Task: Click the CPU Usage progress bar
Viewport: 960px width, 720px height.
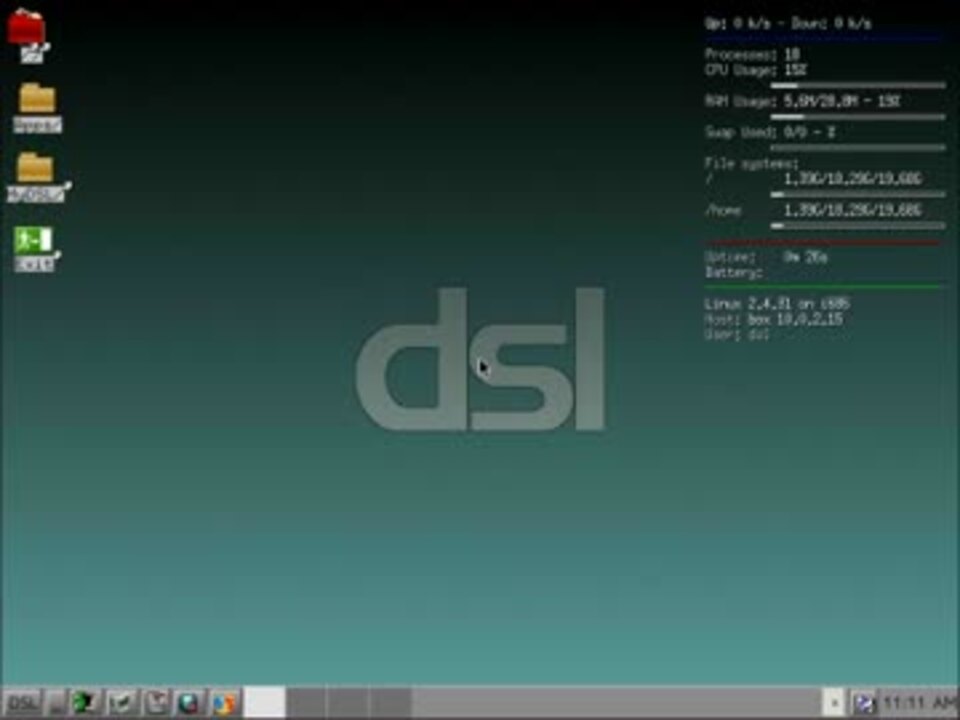Action: point(858,86)
